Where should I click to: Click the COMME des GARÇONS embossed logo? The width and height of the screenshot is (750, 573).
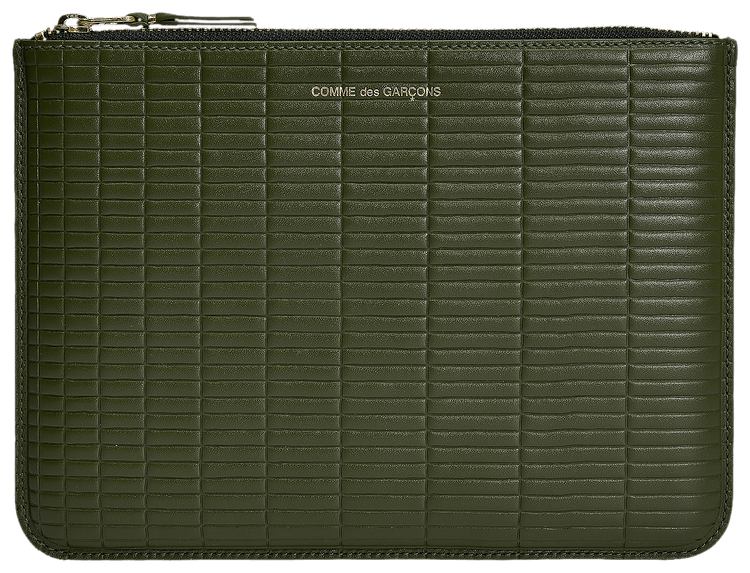[375, 92]
